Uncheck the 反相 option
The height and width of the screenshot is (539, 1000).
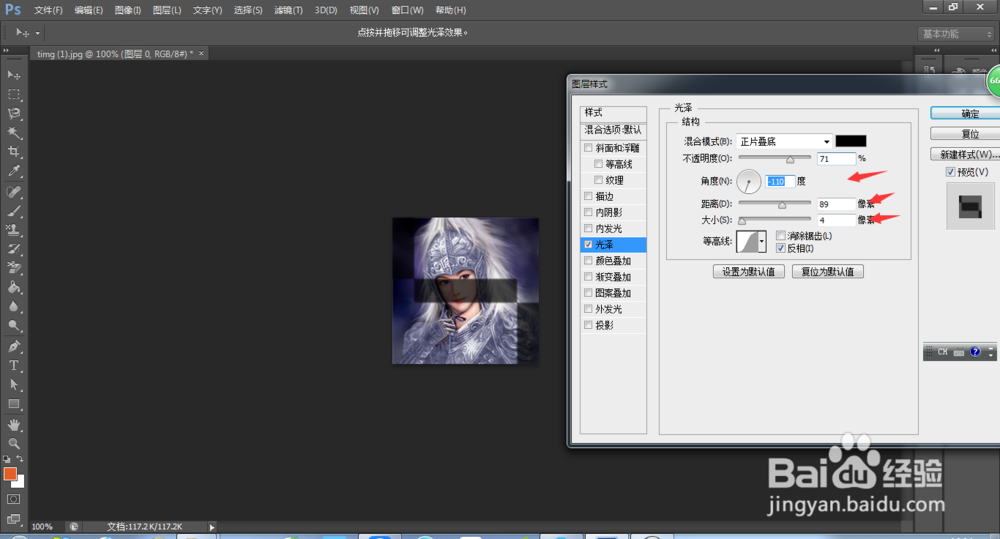(x=781, y=248)
